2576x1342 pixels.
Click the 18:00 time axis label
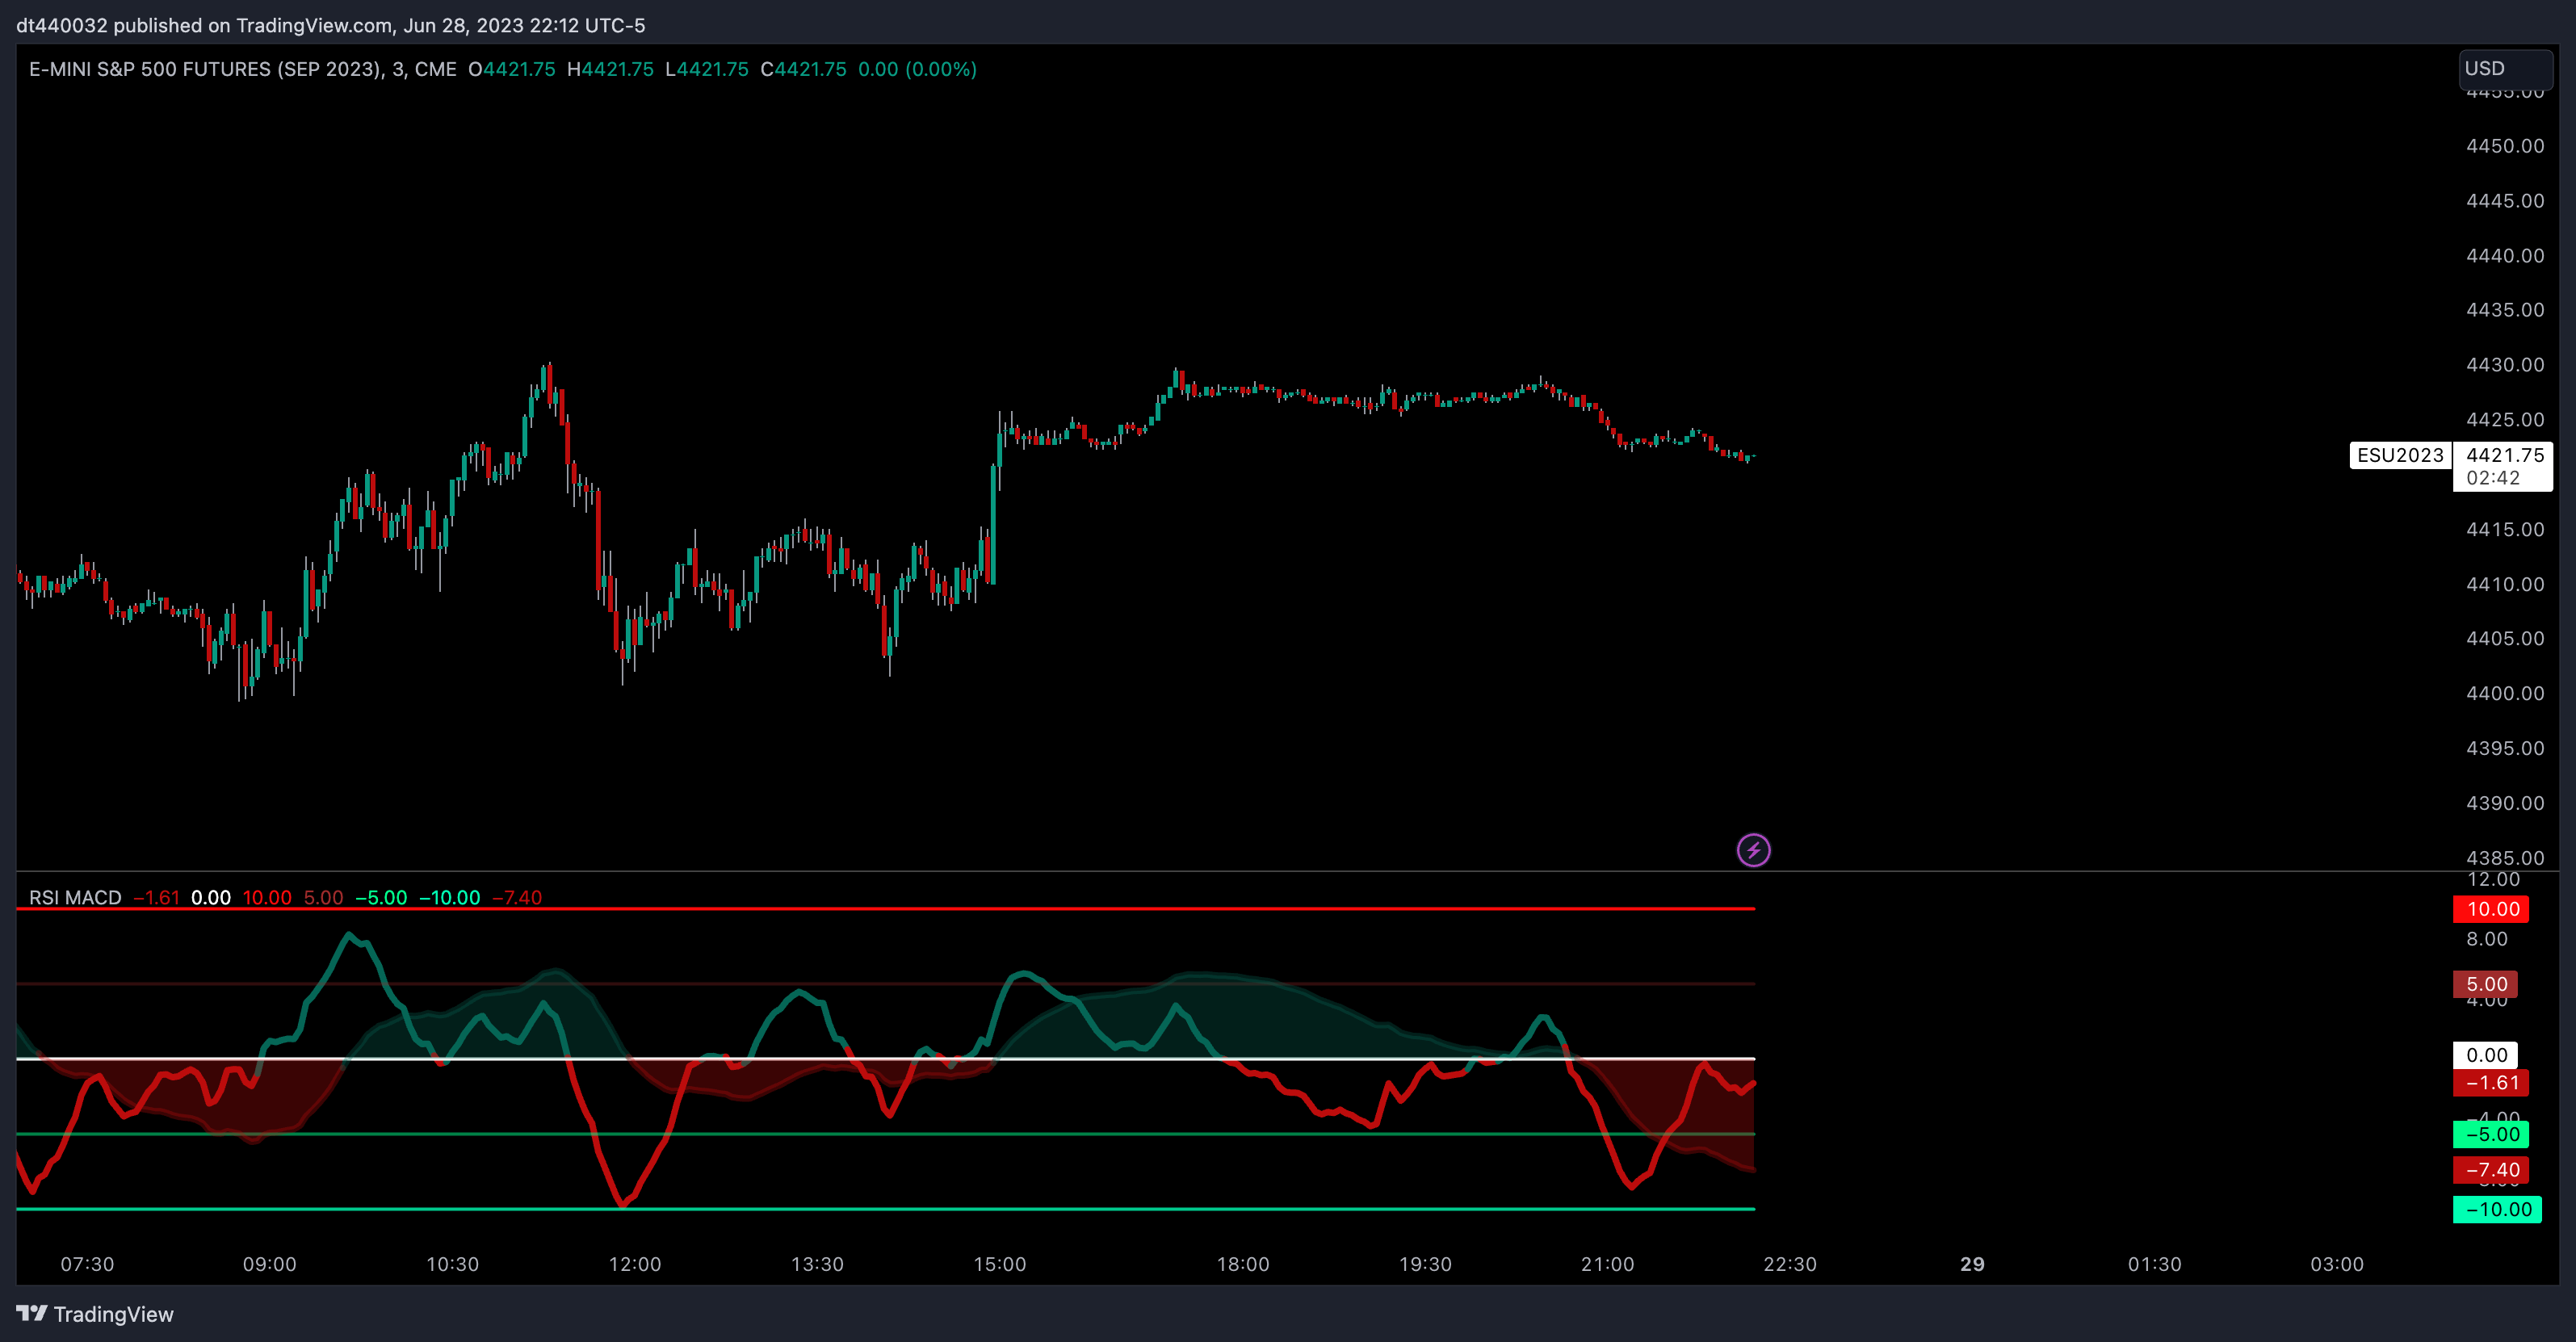[1243, 1264]
